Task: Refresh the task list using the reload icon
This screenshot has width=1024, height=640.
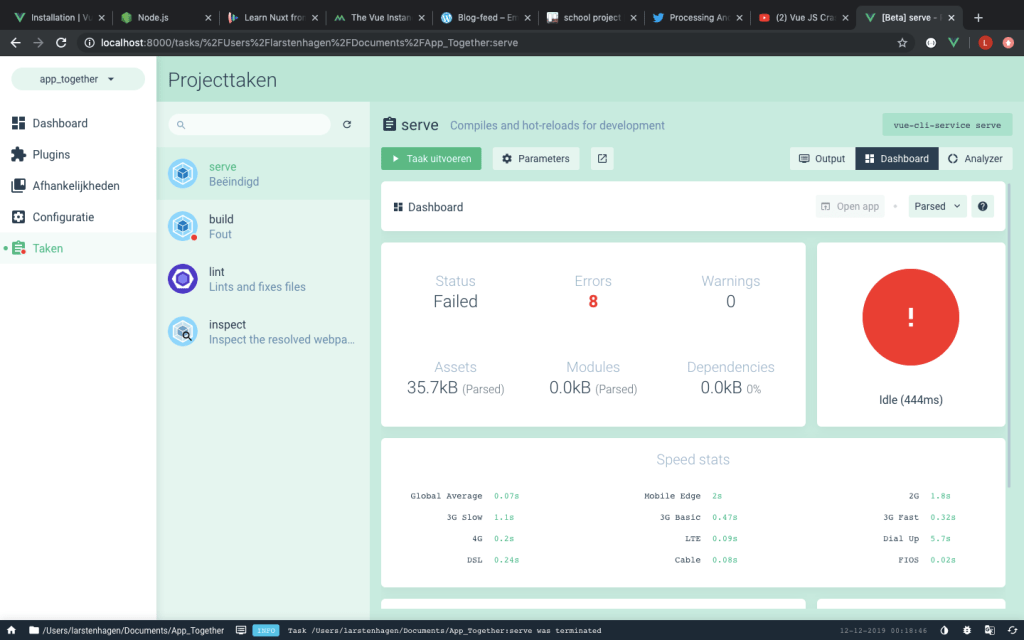Action: 347,125
